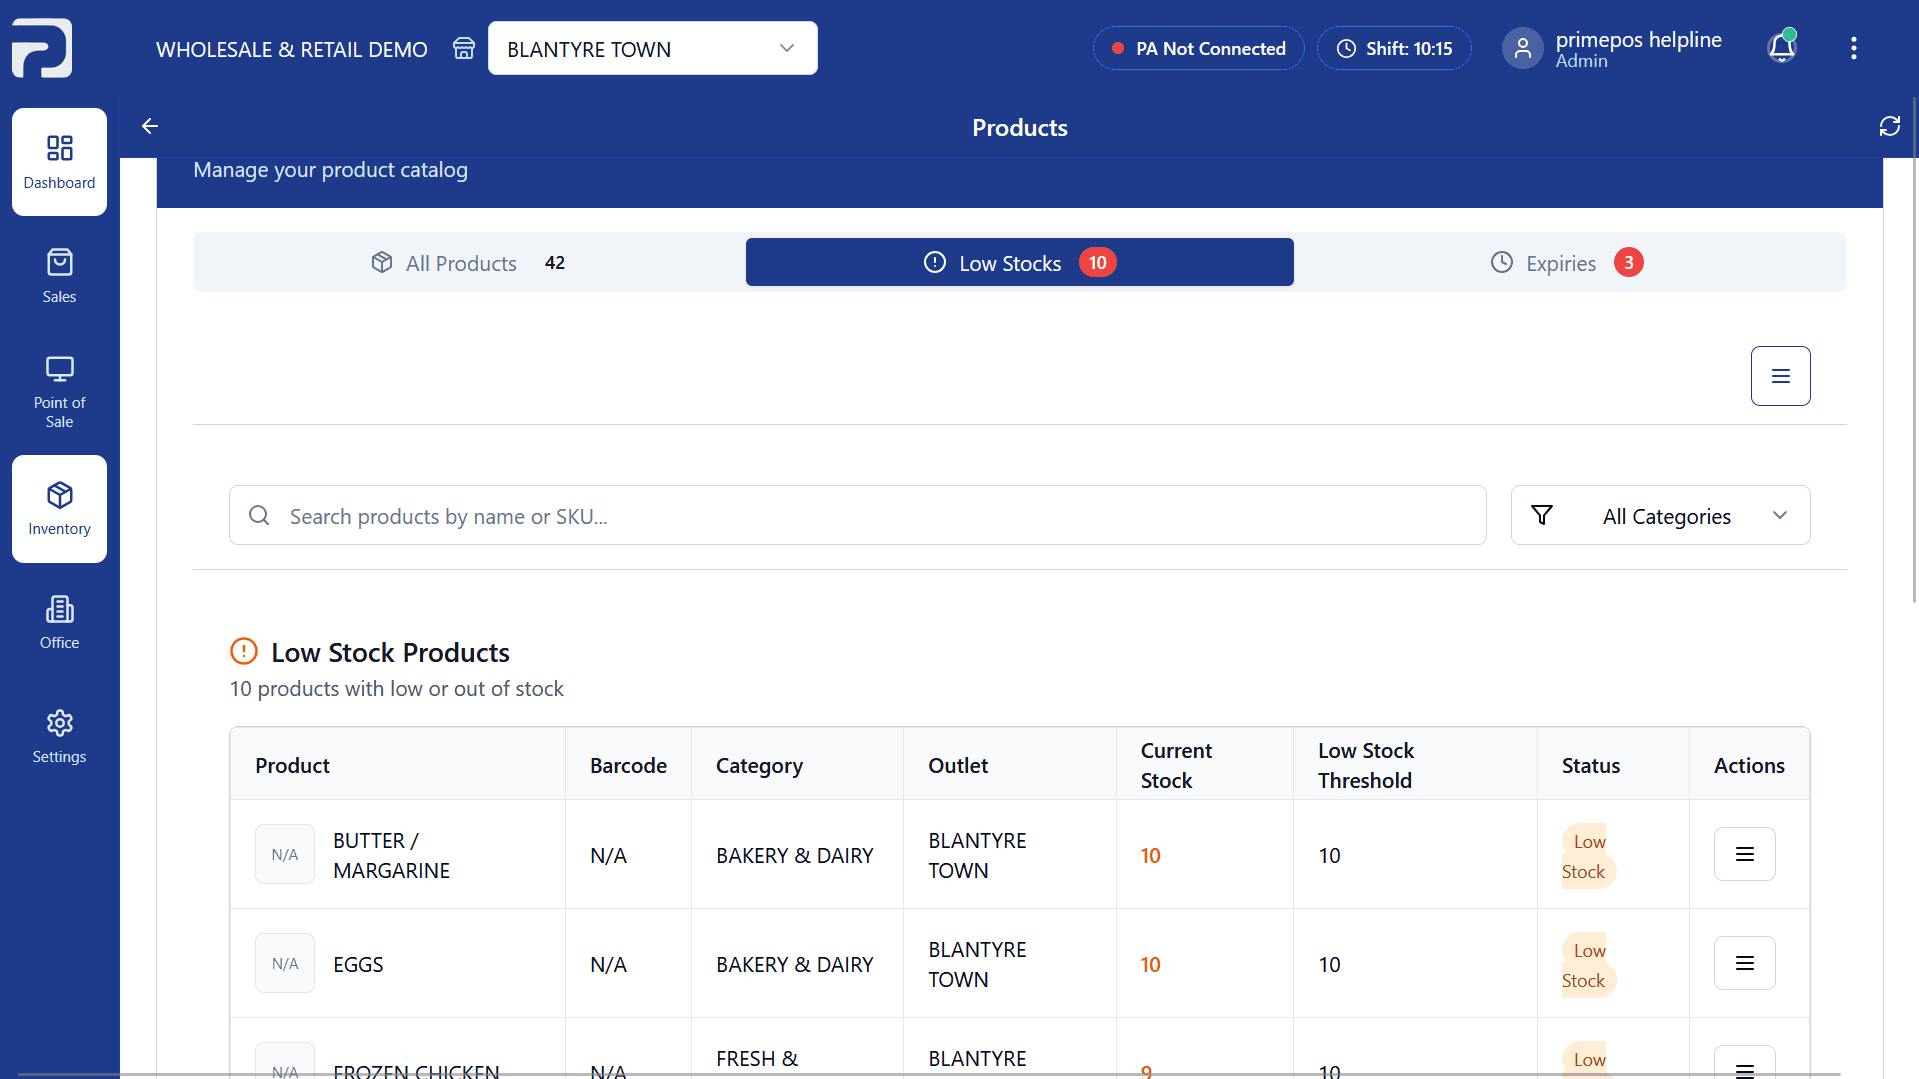Click the BUTTER / MARGARINE product name
Viewport: 1919px width, 1079px height.
point(391,855)
